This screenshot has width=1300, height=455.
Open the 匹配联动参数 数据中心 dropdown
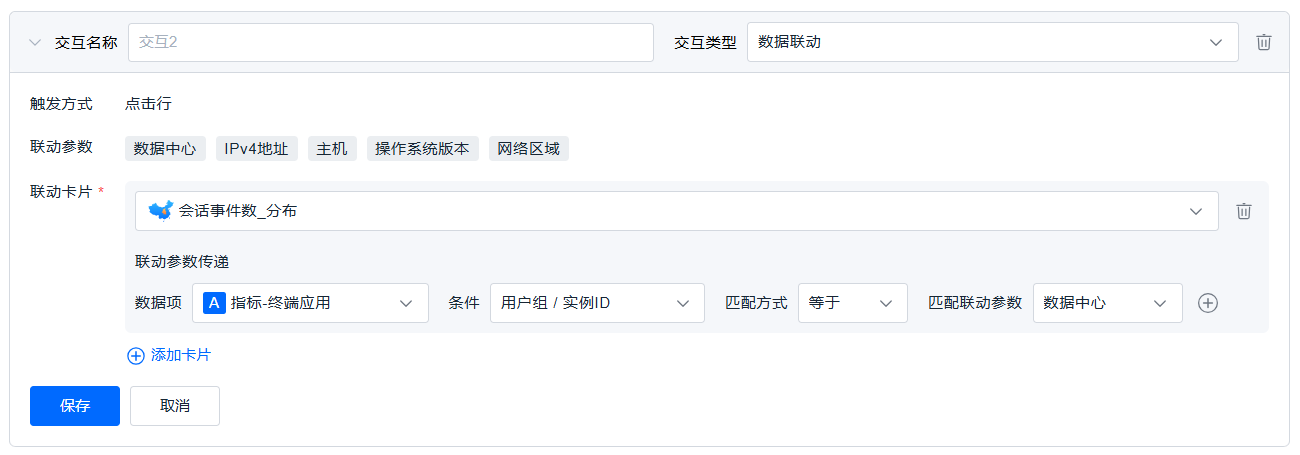click(1107, 303)
